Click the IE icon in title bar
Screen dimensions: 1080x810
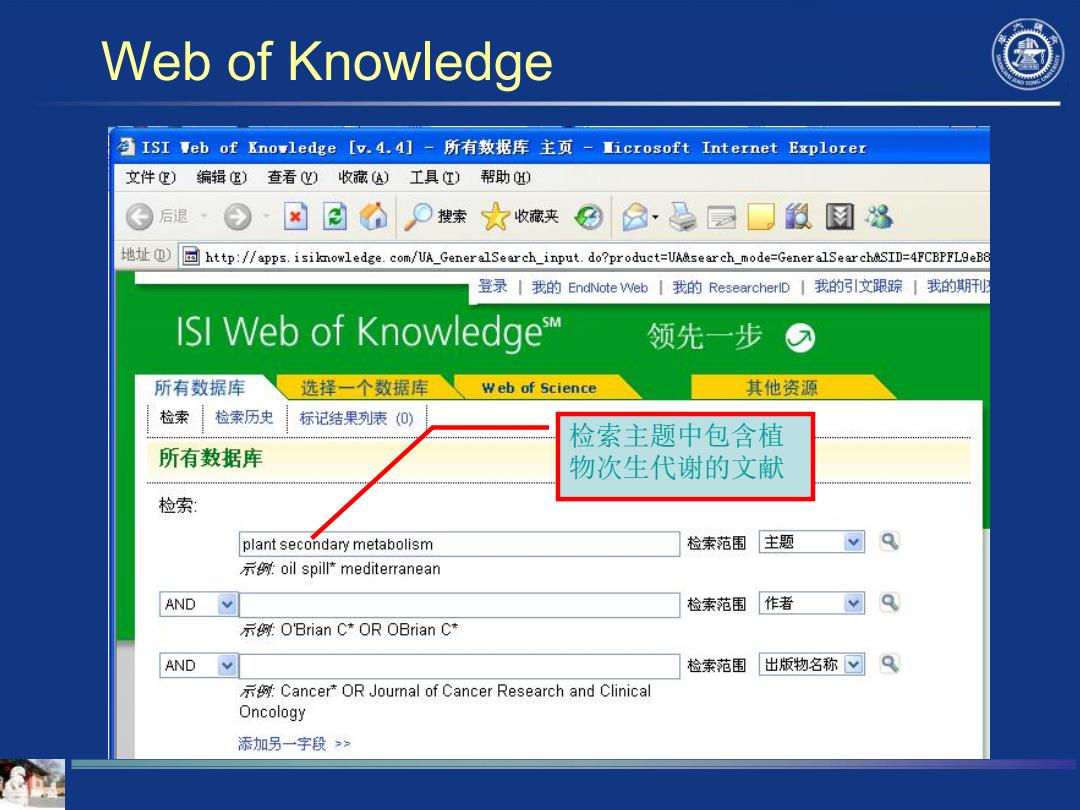coord(126,147)
